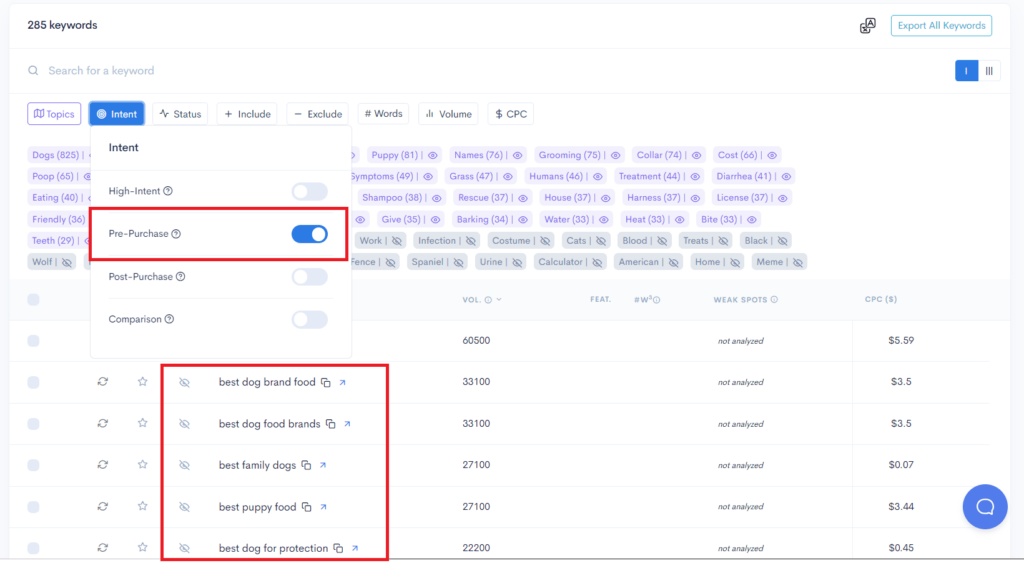Screen dimensions: 1024x583
Task: Open the Volume filter dropdown
Action: click(x=448, y=113)
